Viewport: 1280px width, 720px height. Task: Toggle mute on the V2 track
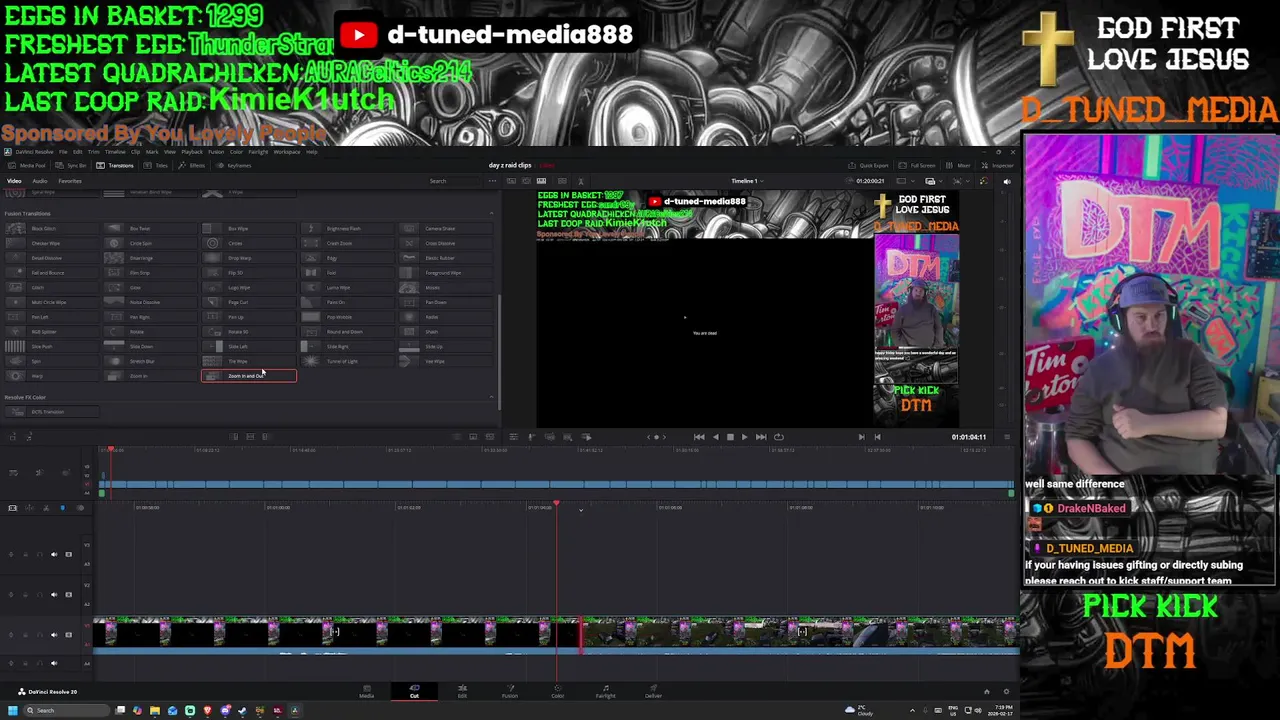(x=54, y=594)
